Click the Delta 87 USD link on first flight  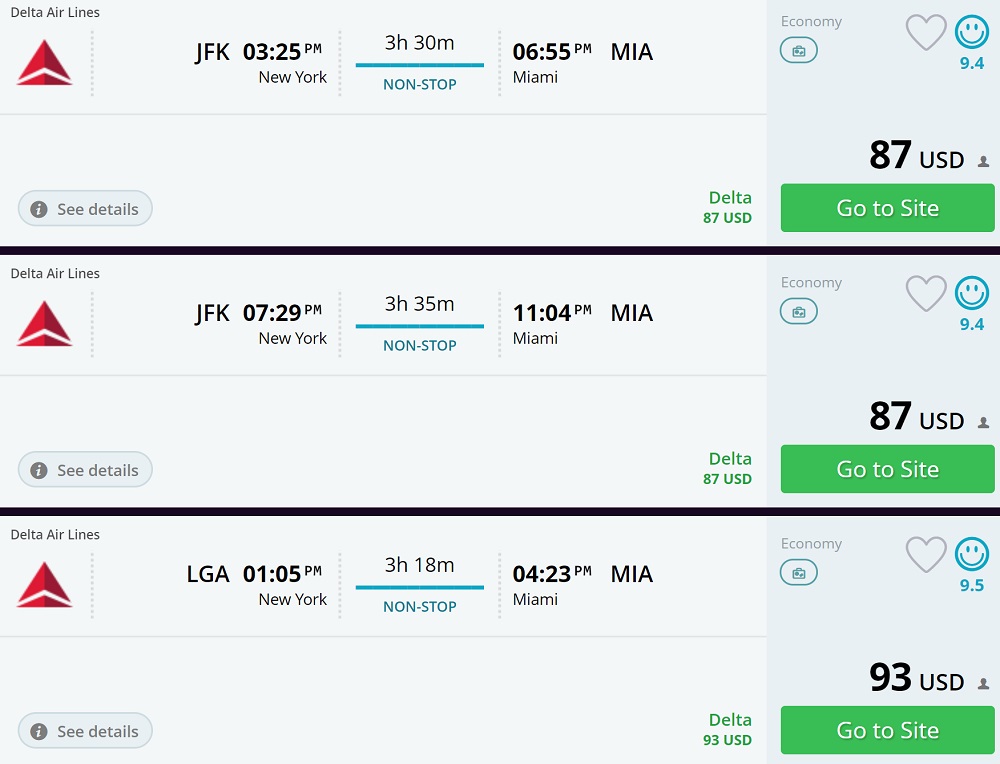(729, 207)
